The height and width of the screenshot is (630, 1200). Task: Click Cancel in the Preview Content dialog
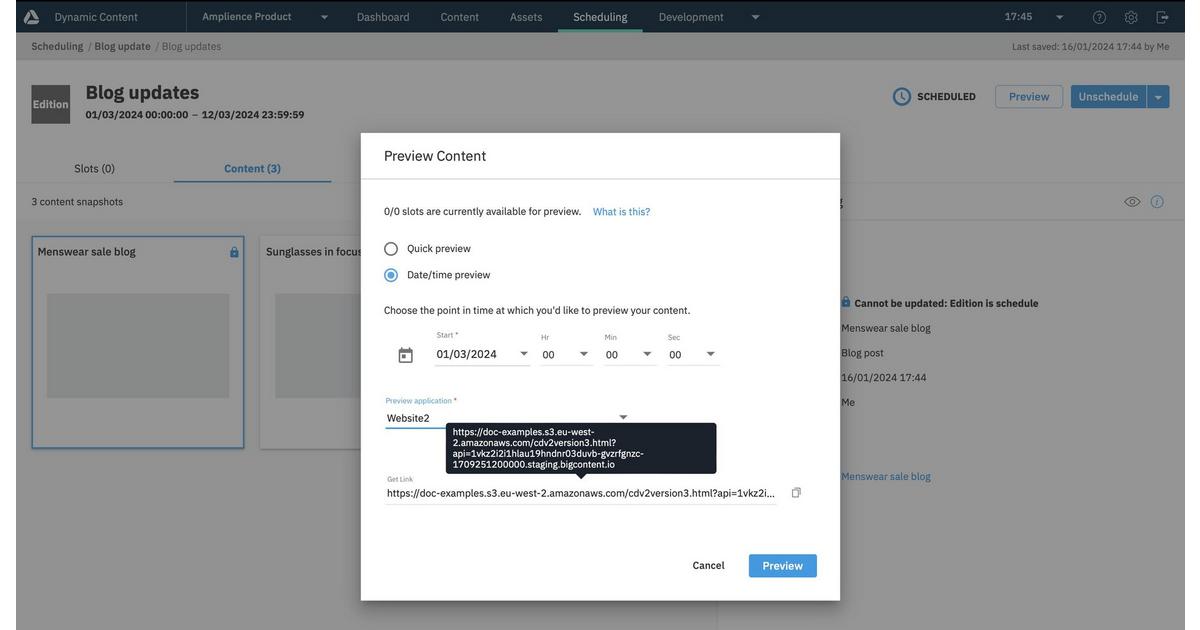[x=708, y=566]
